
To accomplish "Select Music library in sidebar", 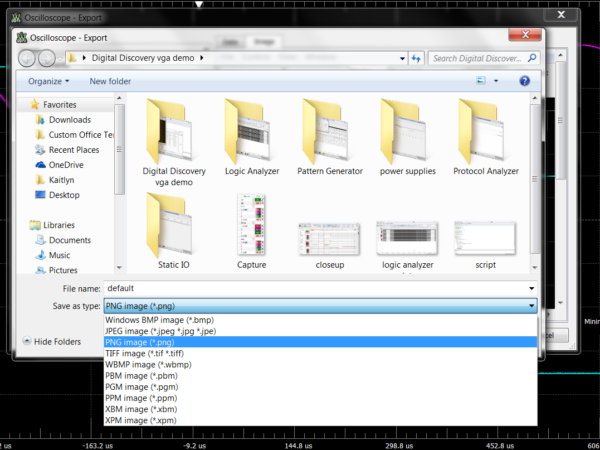I will [59, 255].
